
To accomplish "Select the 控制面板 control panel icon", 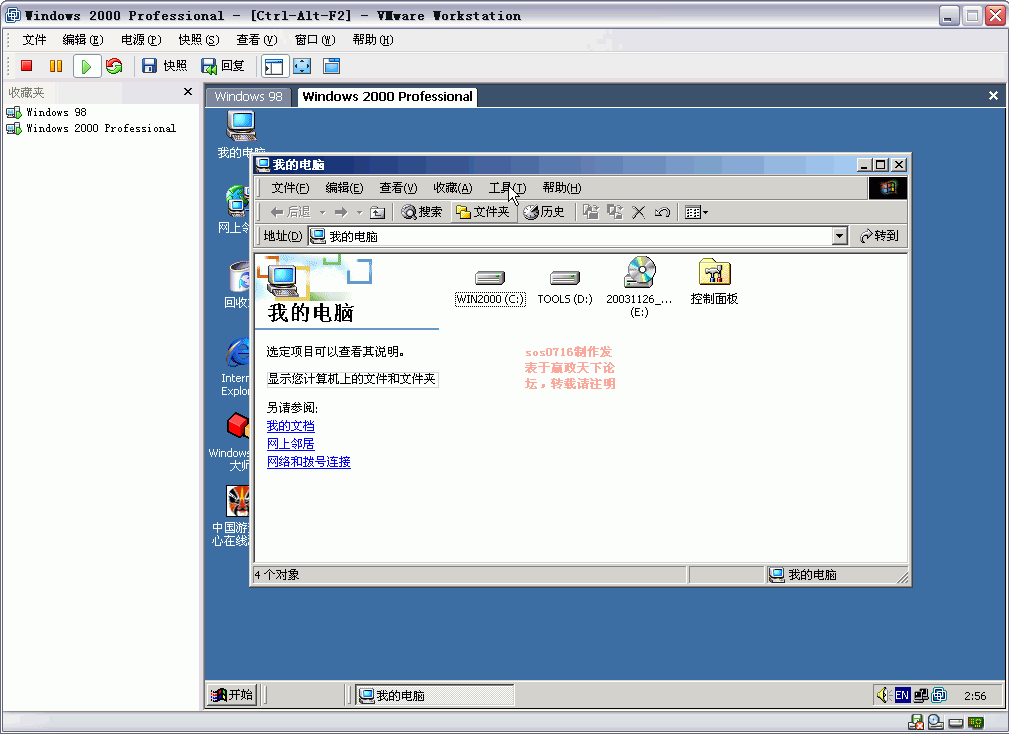I will [714, 282].
